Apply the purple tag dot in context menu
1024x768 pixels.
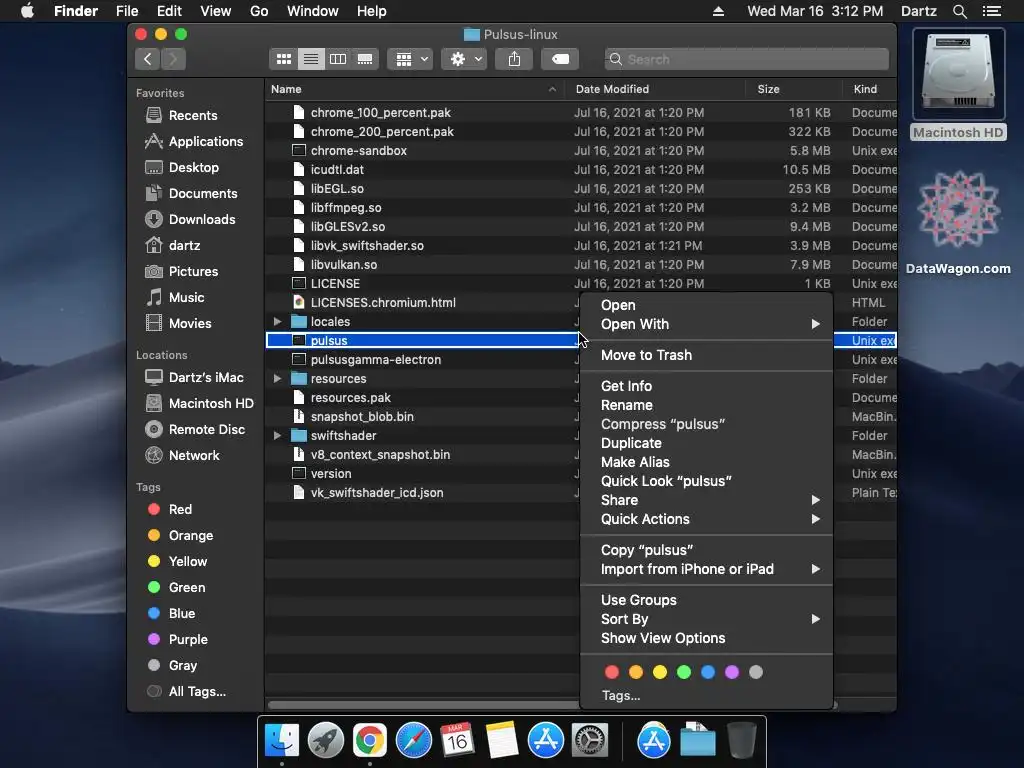pyautogui.click(x=732, y=672)
